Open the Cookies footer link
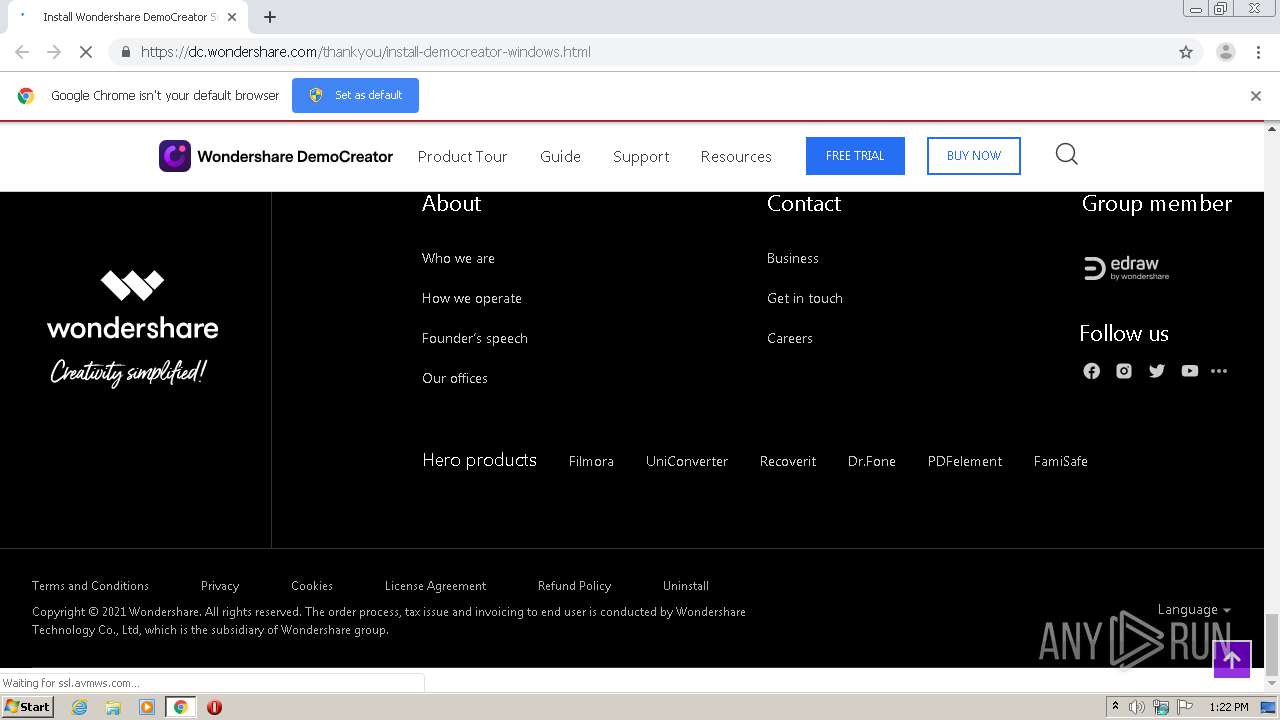The width and height of the screenshot is (1280, 720). pos(312,586)
